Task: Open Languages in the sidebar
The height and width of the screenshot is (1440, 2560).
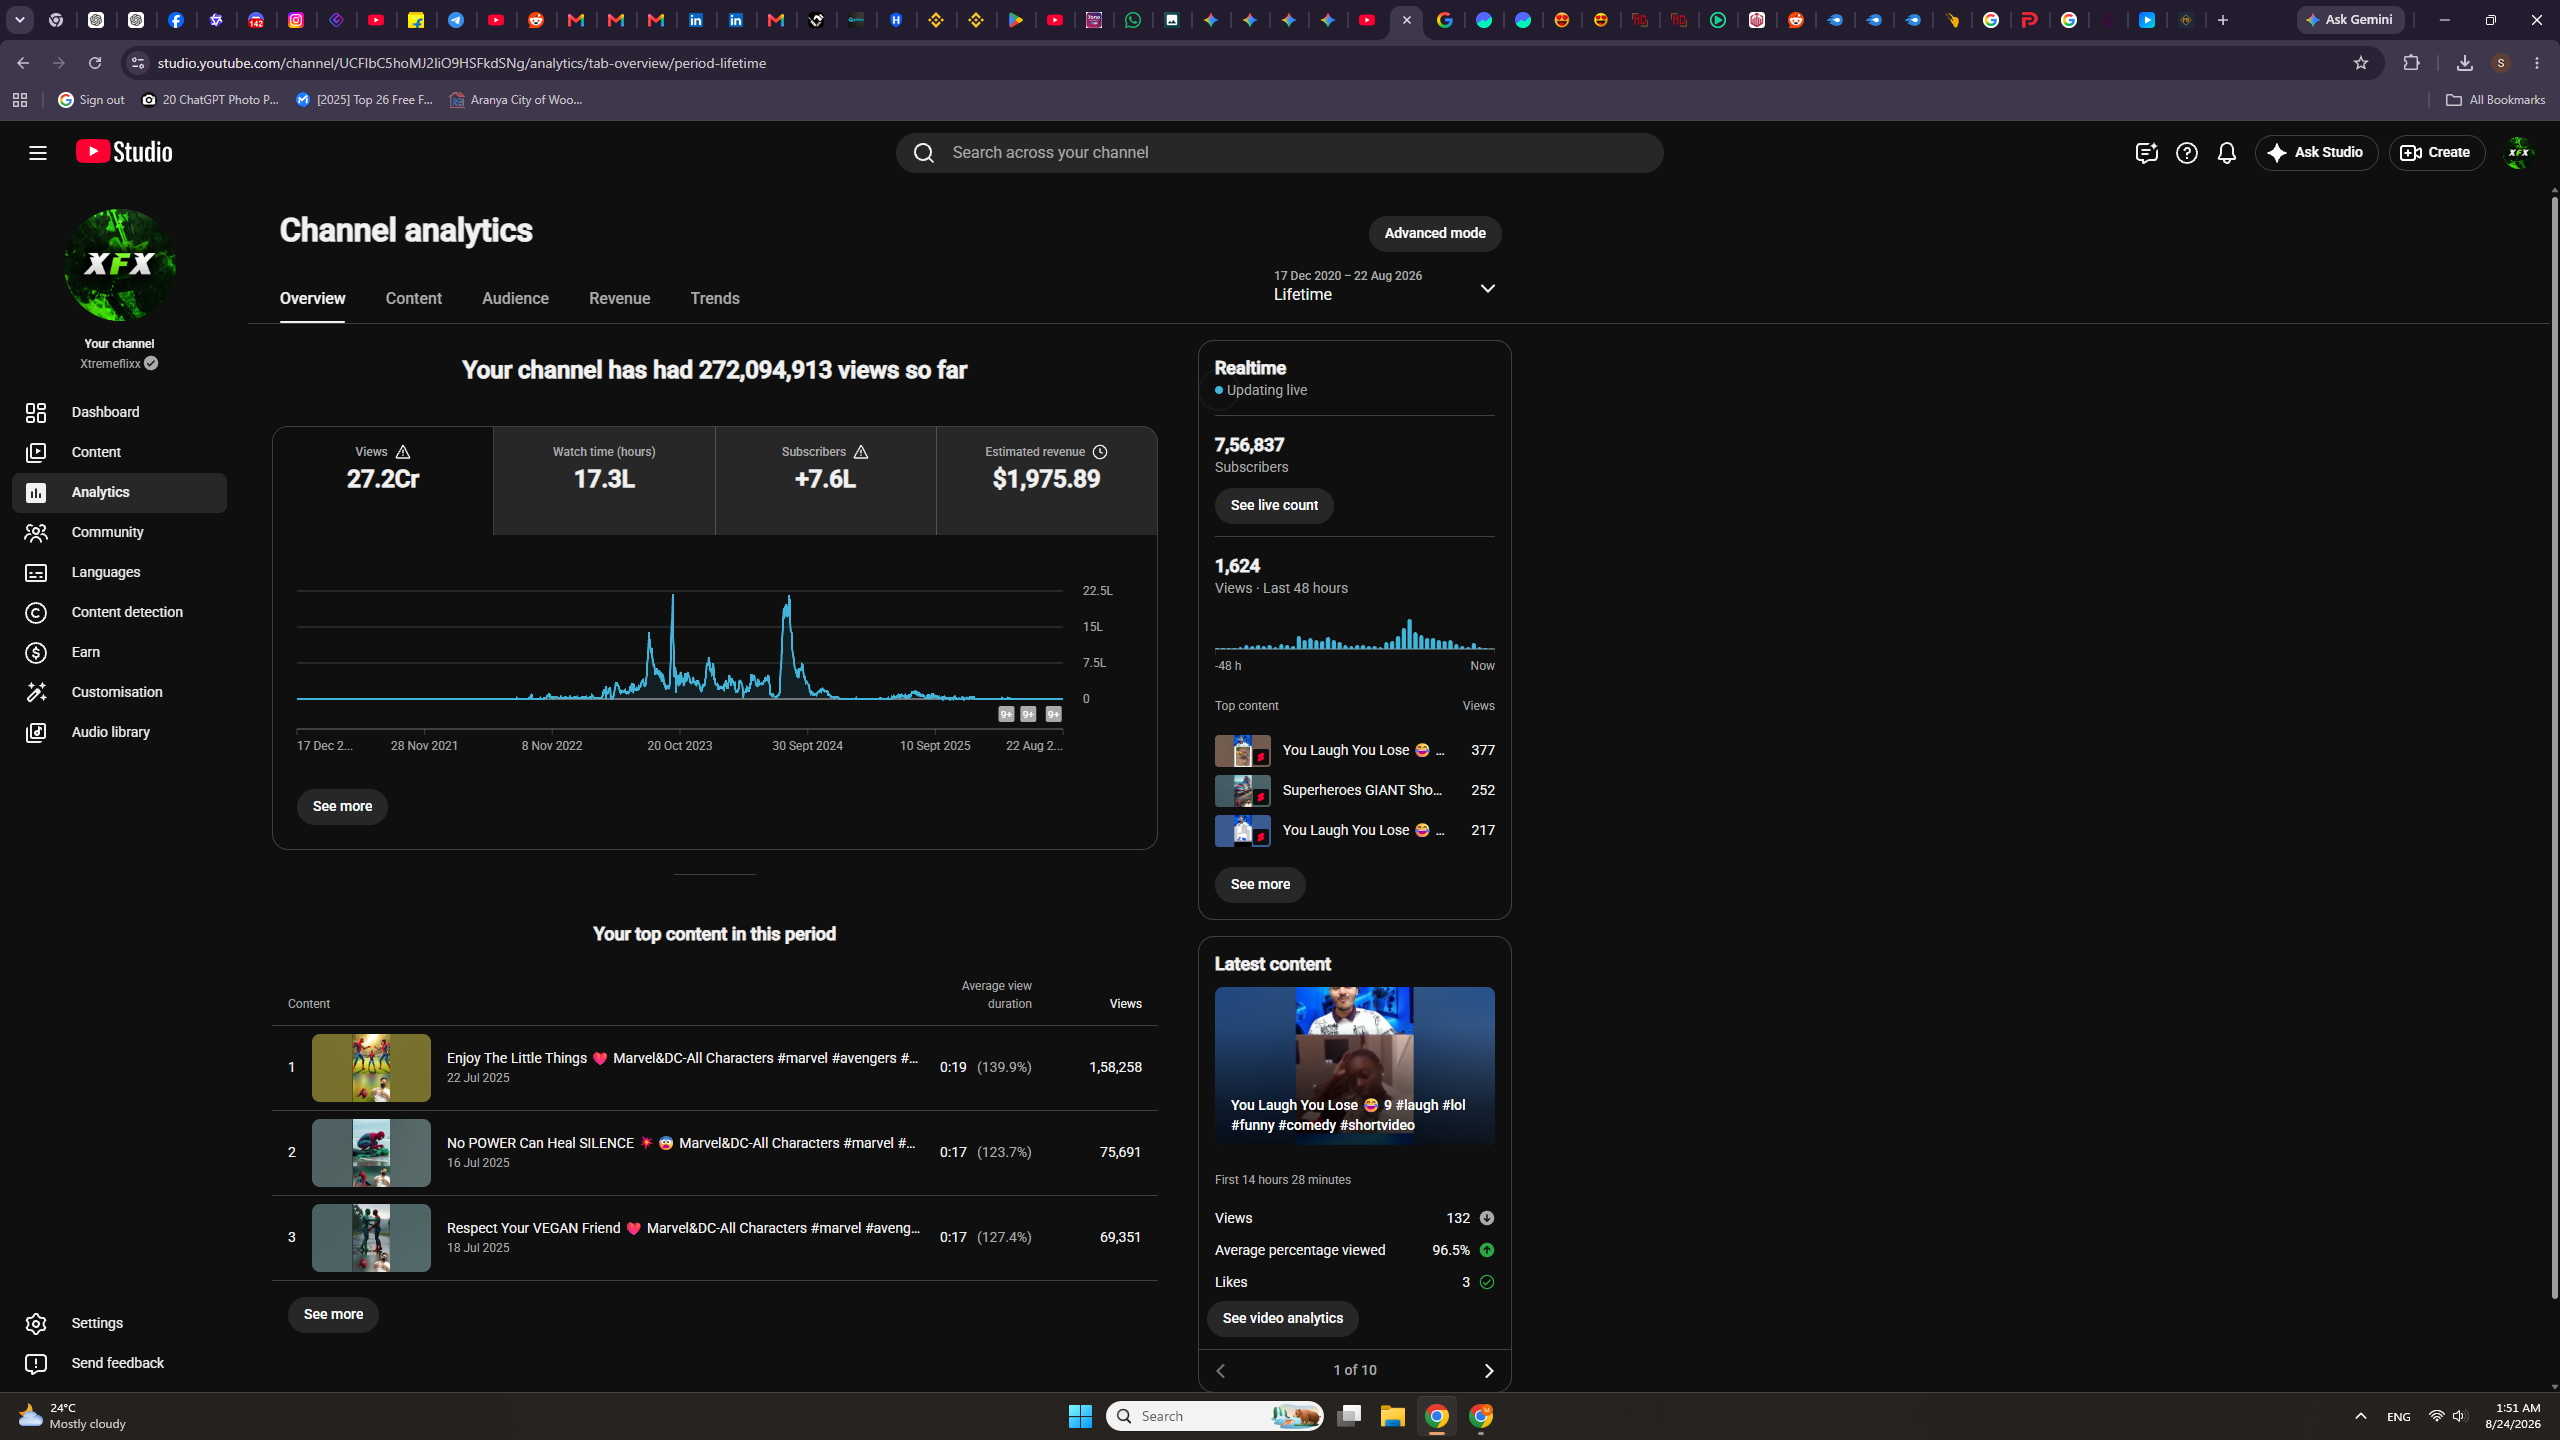Action: (119, 572)
